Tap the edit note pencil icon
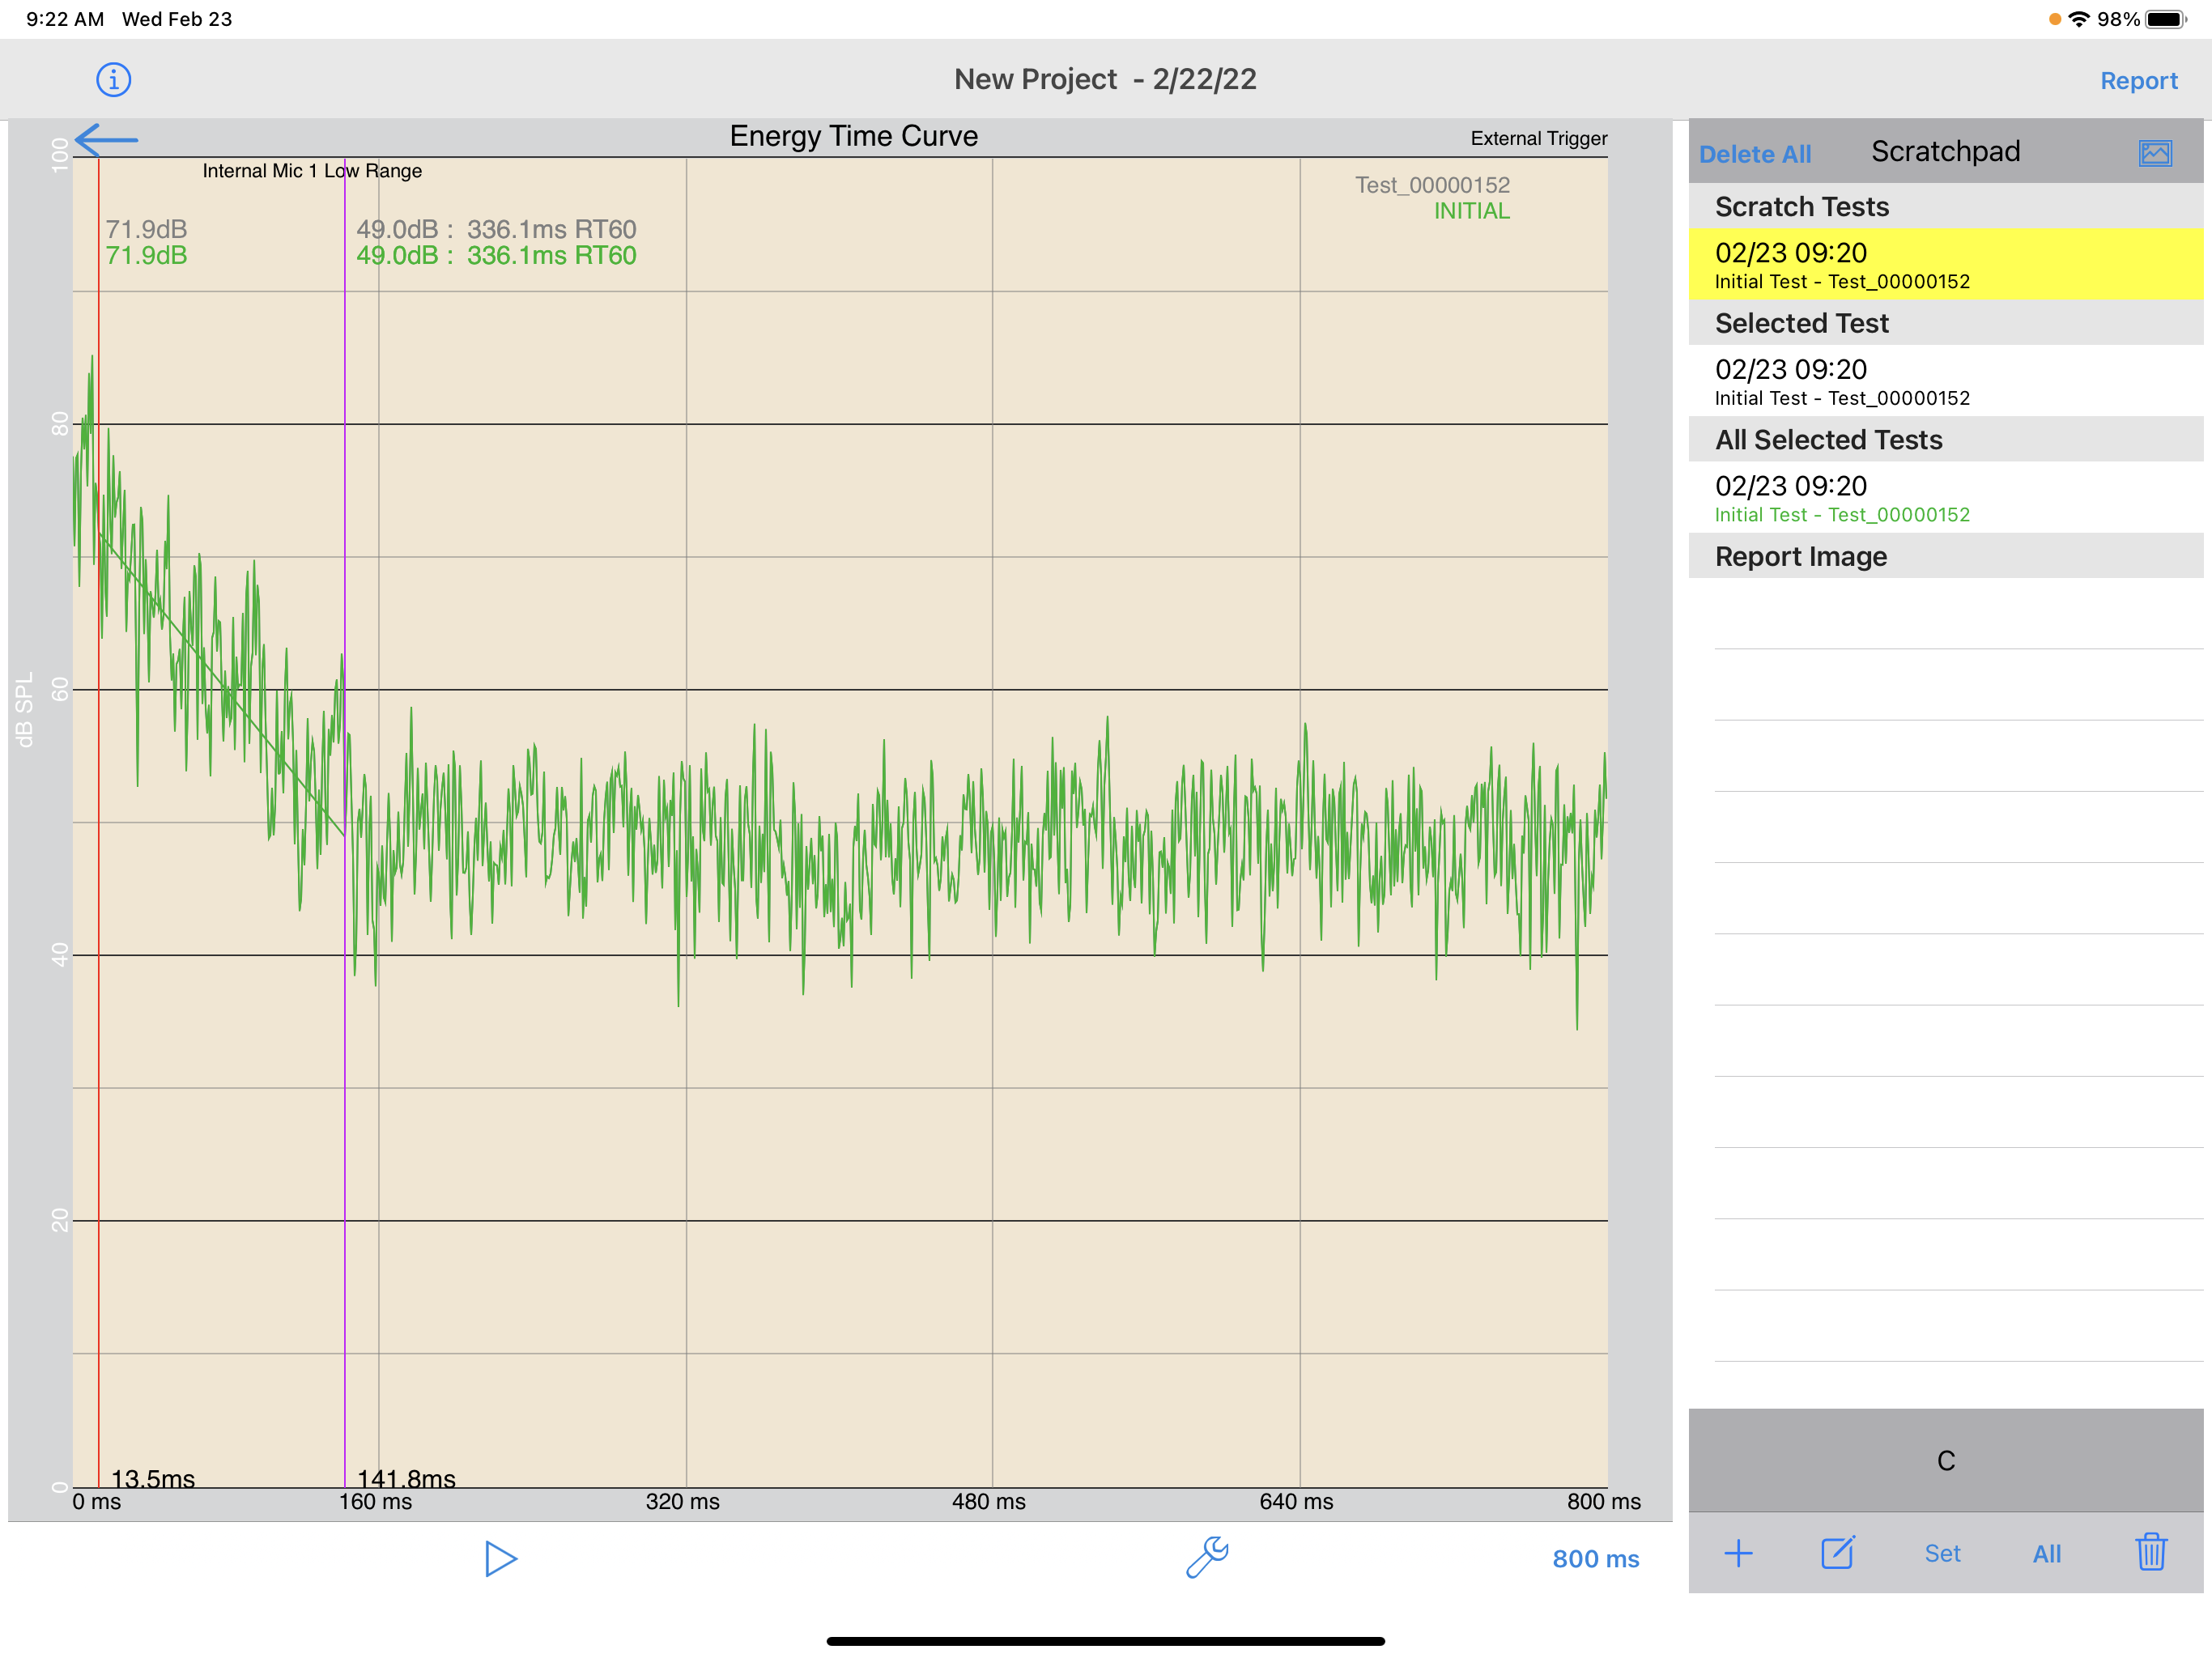The width and height of the screenshot is (2212, 1658). pos(1838,1553)
